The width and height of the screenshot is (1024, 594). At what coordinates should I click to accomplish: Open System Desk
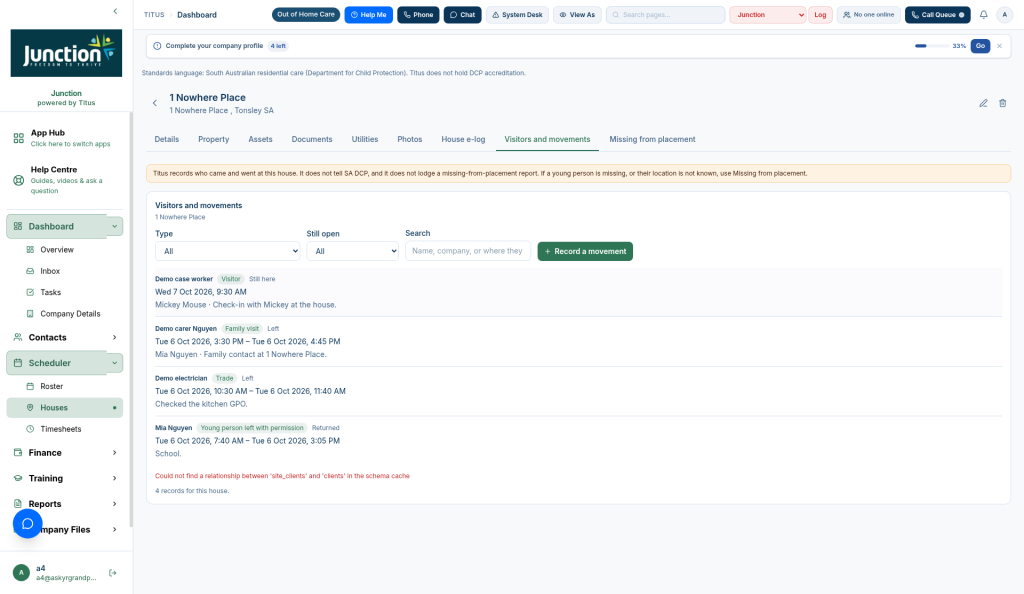[x=517, y=14]
